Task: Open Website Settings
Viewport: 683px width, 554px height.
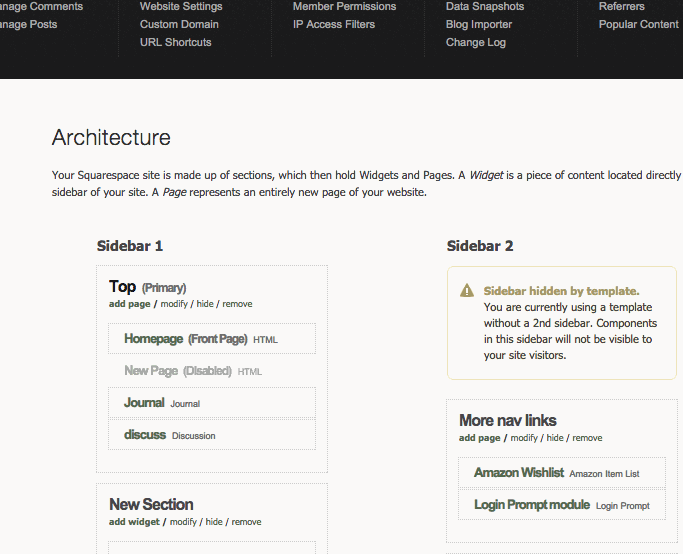Action: (x=181, y=6)
